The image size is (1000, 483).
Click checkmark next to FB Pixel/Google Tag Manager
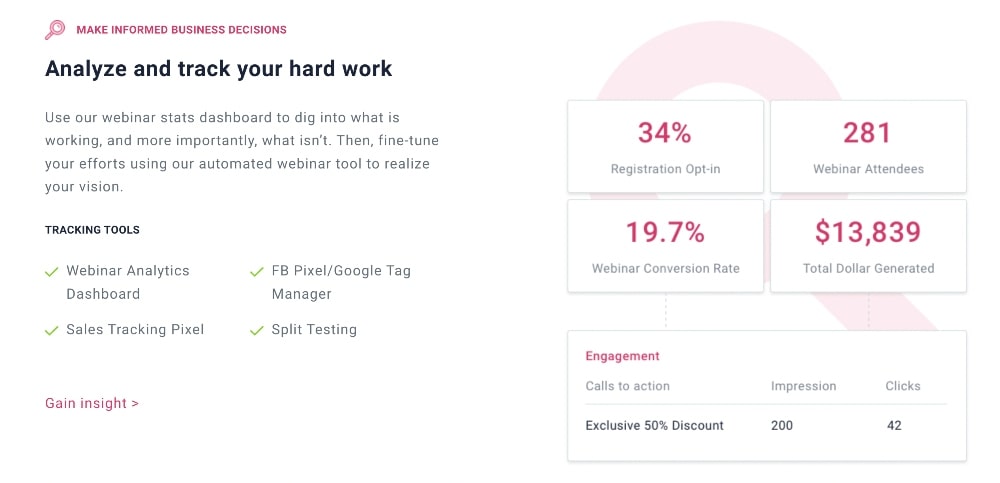pos(256,271)
